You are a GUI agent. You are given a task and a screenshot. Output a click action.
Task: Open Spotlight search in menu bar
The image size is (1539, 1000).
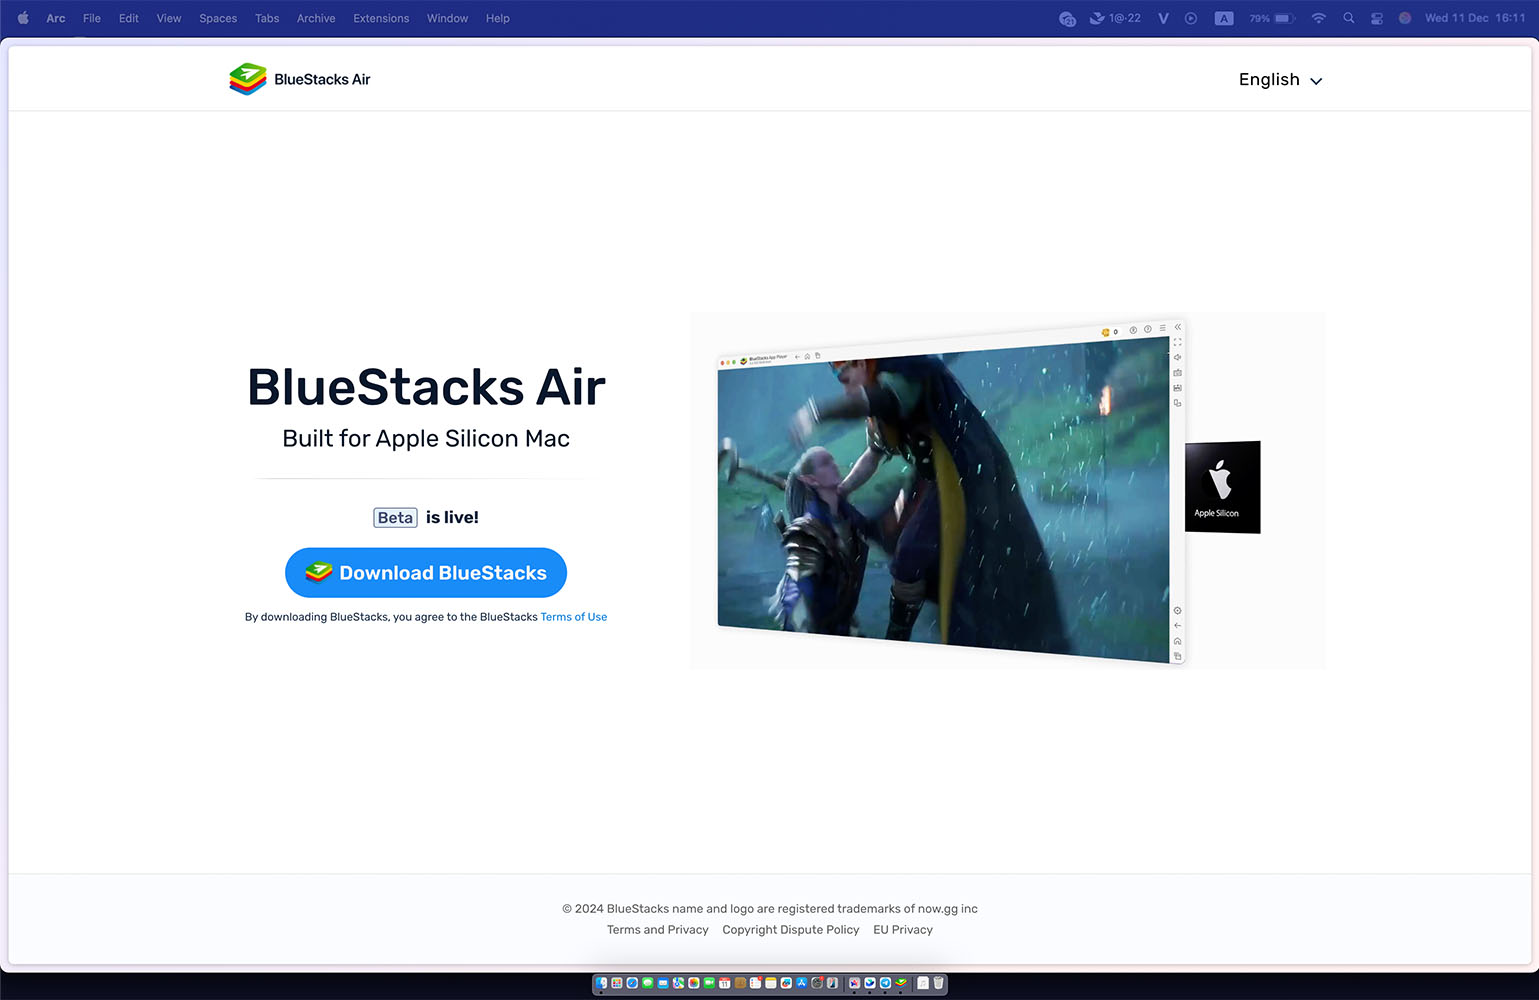(1349, 18)
